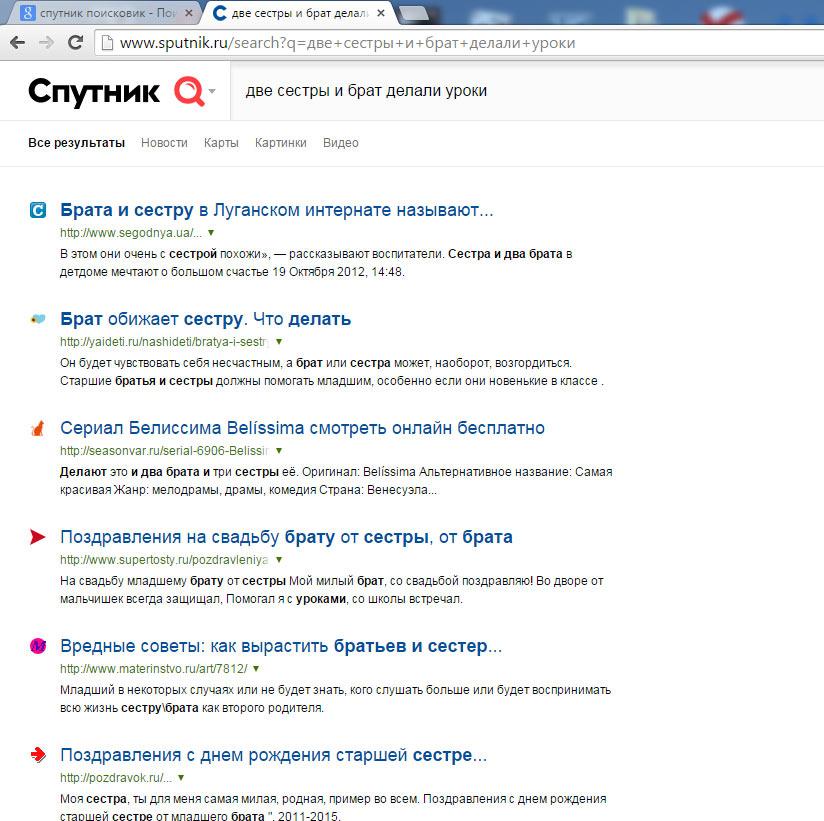The height and width of the screenshot is (821, 824).
Task: Click the segodnya.ua result favicon
Action: pos(37,210)
